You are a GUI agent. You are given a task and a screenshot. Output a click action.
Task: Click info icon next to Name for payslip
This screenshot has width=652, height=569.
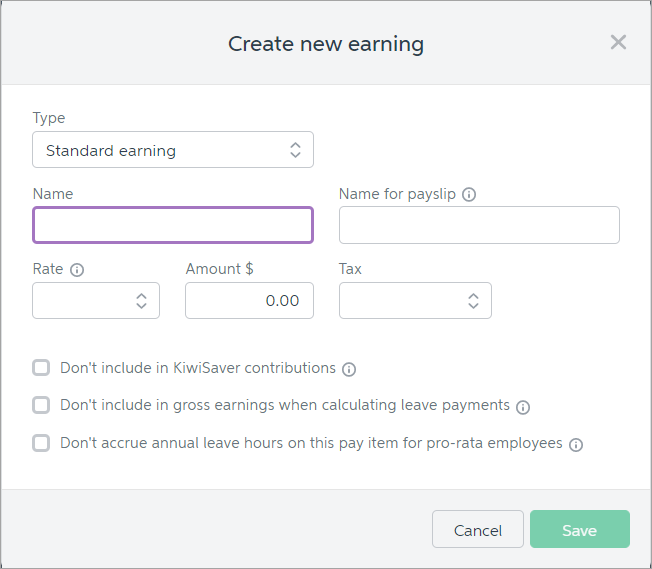[x=469, y=195]
